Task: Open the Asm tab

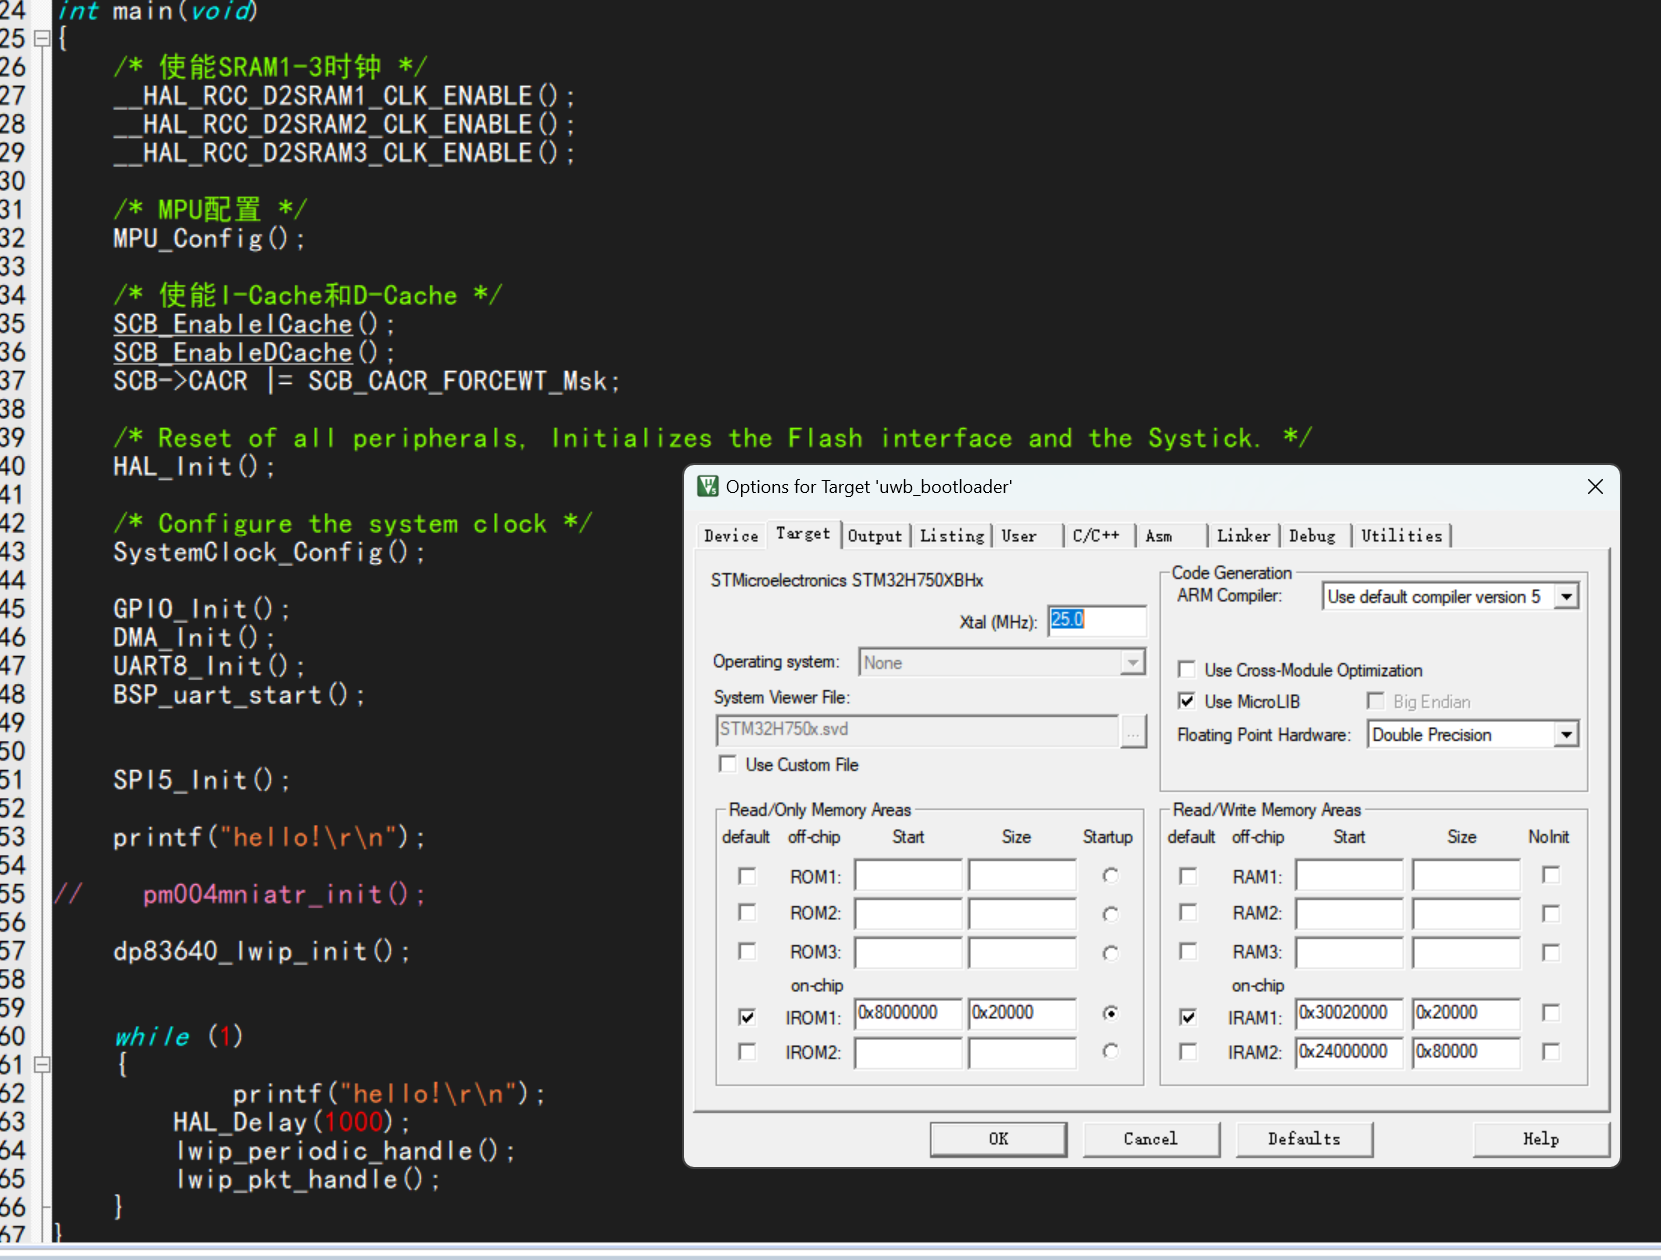Action: 1159,536
